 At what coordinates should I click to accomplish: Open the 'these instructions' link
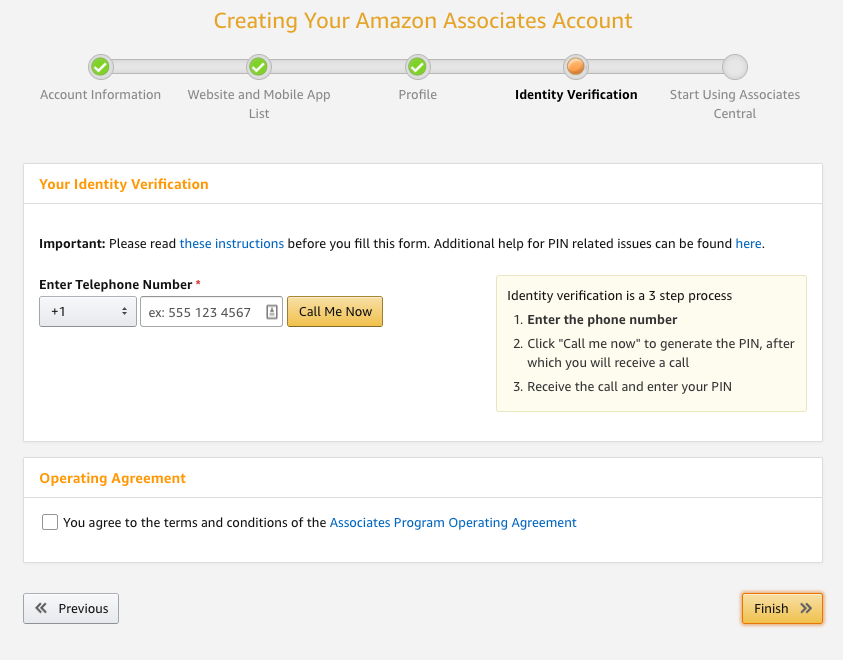pos(232,243)
